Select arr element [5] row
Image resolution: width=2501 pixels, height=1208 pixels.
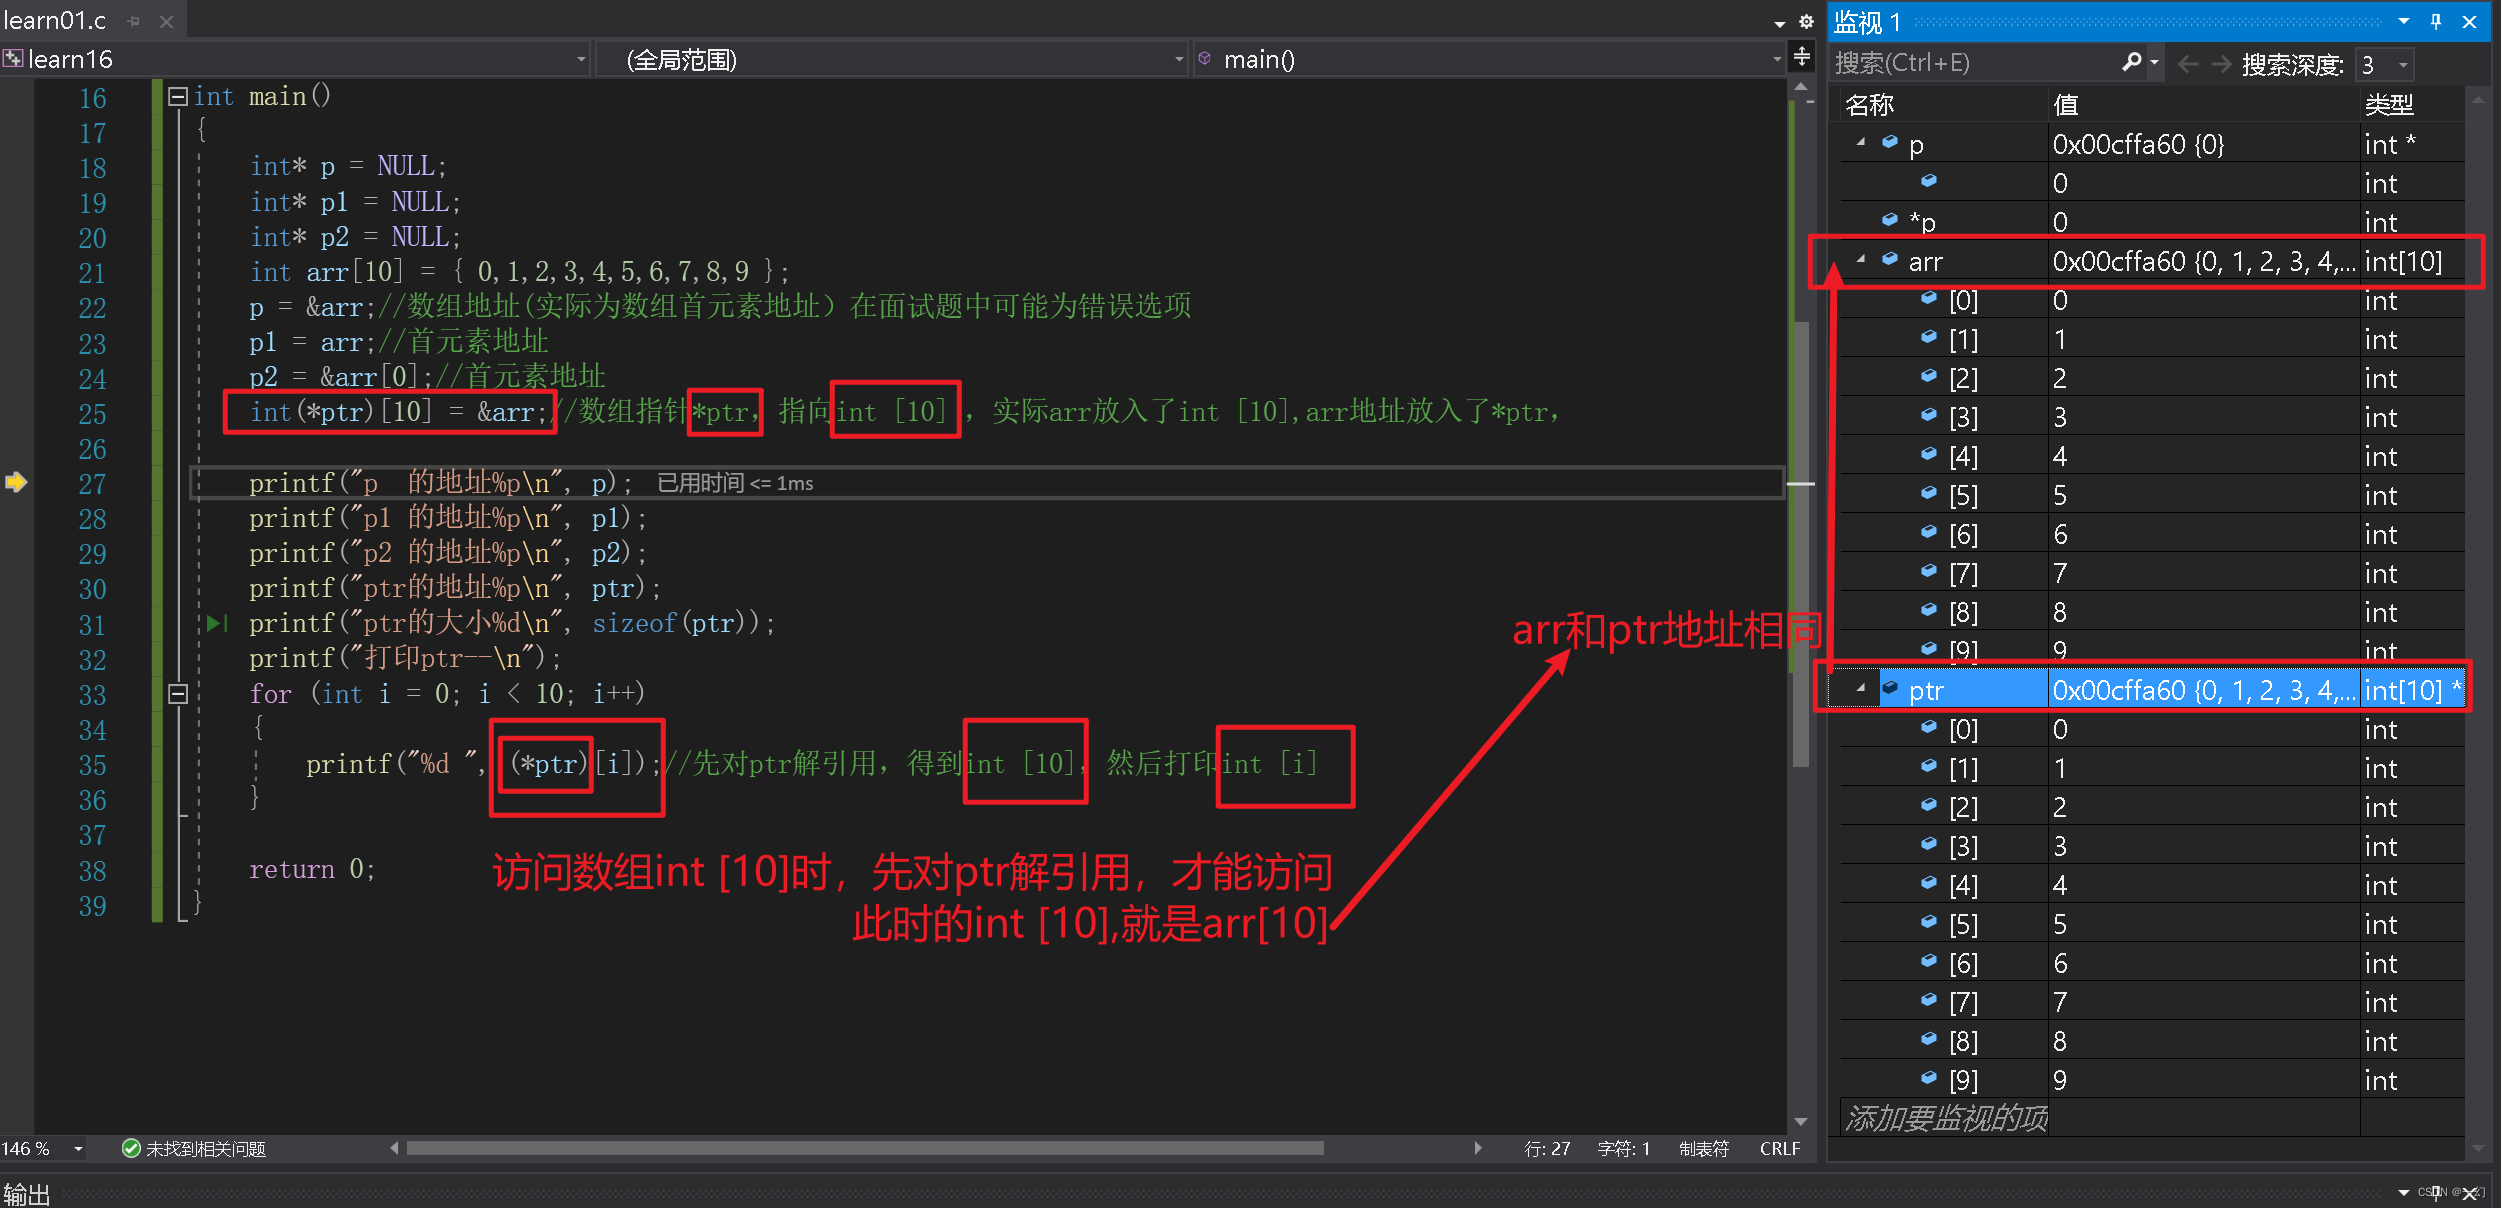pos(2152,495)
